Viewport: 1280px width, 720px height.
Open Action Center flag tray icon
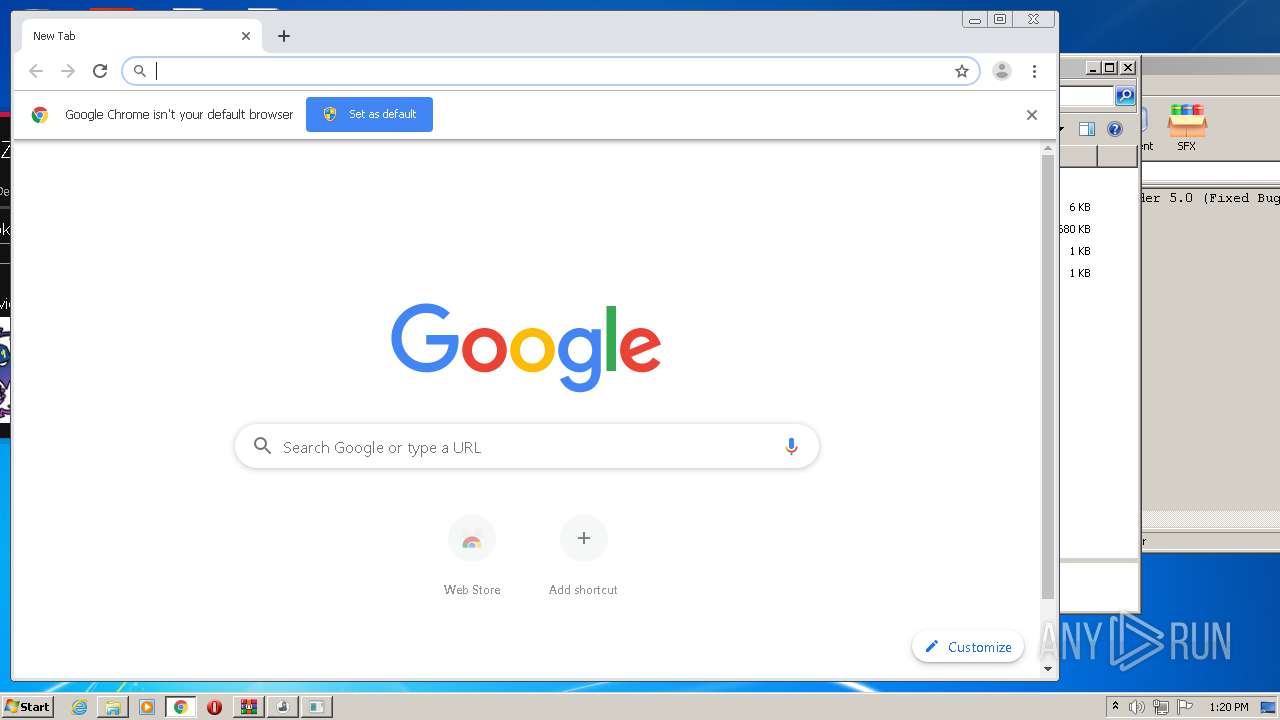pyautogui.click(x=1185, y=707)
